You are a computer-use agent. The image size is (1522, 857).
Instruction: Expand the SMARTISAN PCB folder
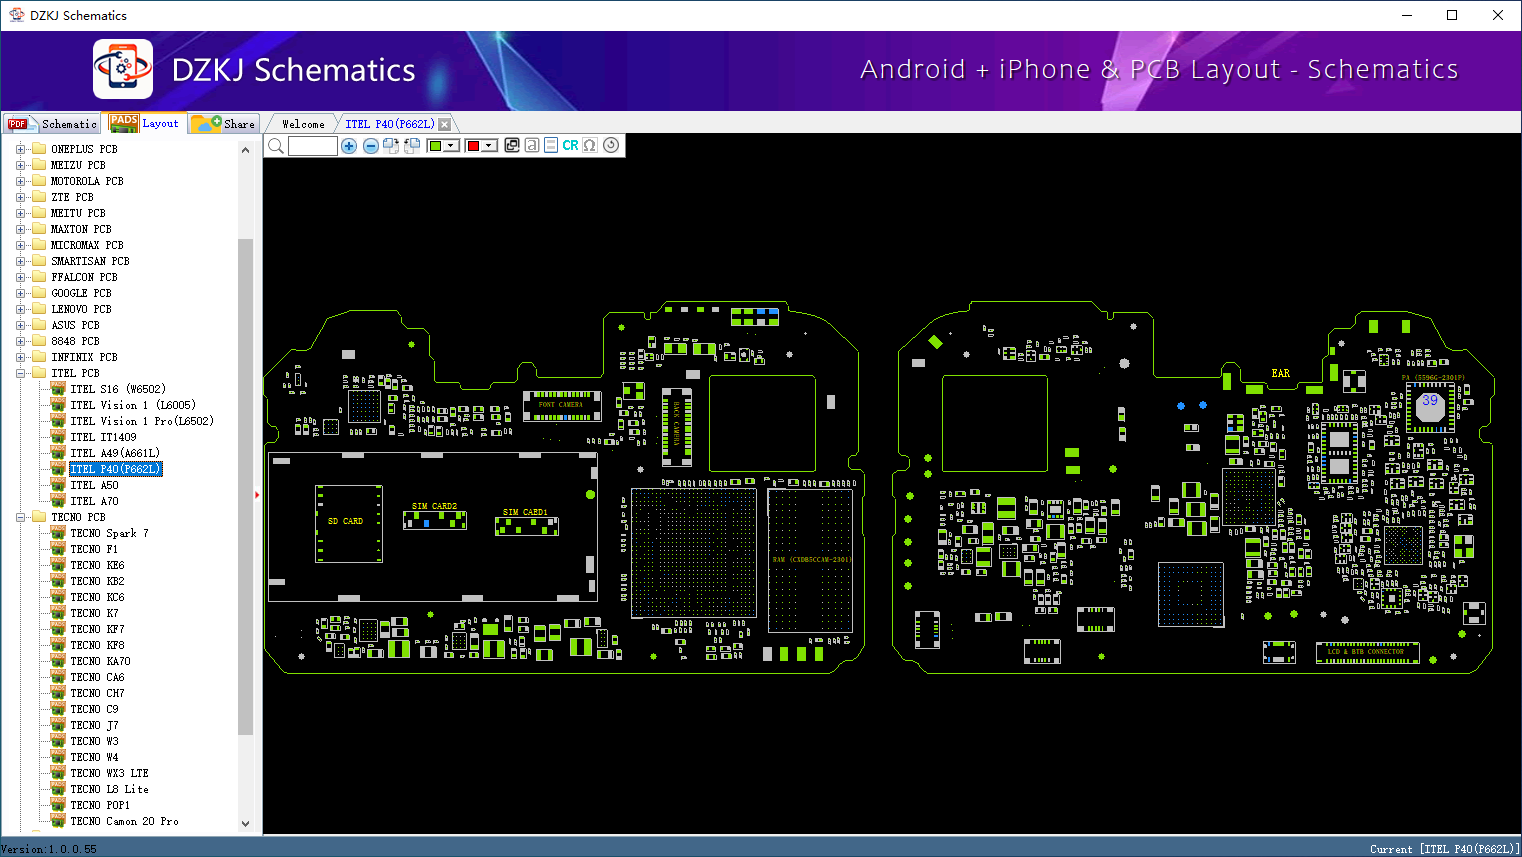tap(20, 261)
